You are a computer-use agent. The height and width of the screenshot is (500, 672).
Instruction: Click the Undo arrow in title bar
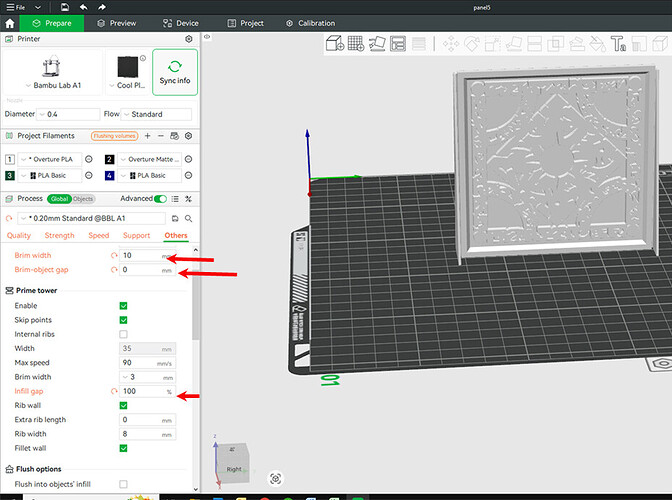point(84,7)
